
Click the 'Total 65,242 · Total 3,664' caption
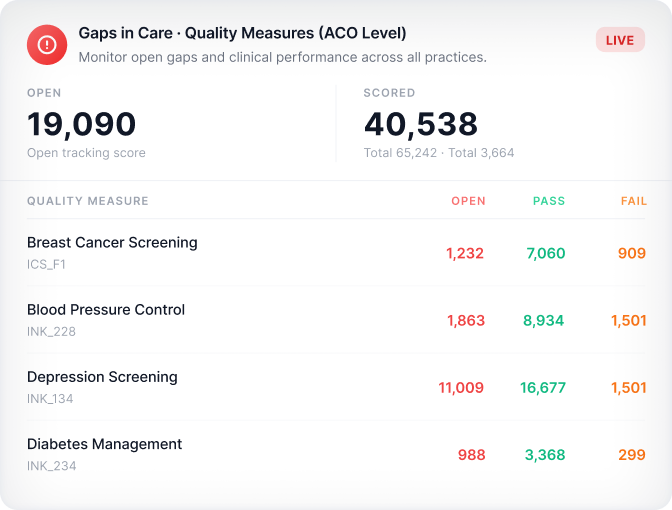click(439, 153)
